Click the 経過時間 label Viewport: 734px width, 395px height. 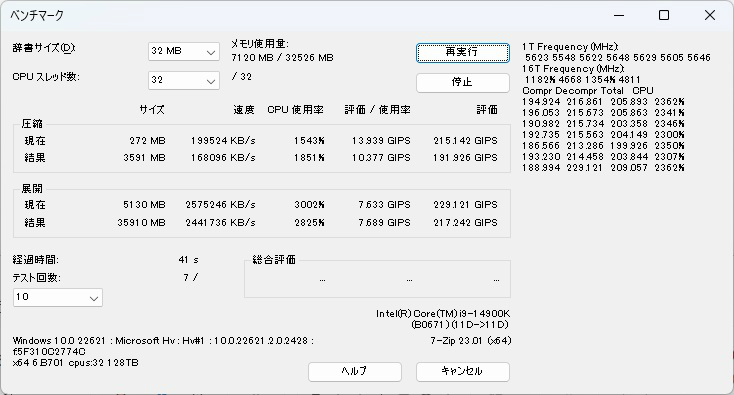pyautogui.click(x=36, y=260)
